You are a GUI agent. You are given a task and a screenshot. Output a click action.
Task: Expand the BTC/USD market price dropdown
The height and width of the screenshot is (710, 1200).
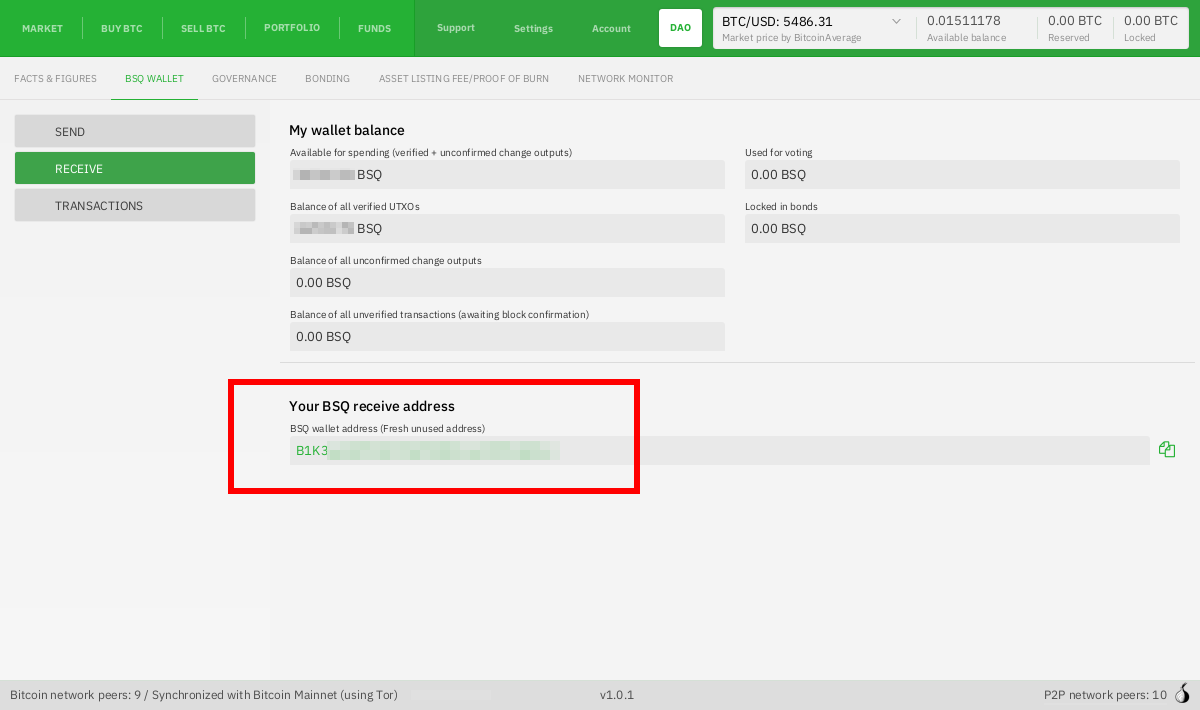tap(895, 21)
